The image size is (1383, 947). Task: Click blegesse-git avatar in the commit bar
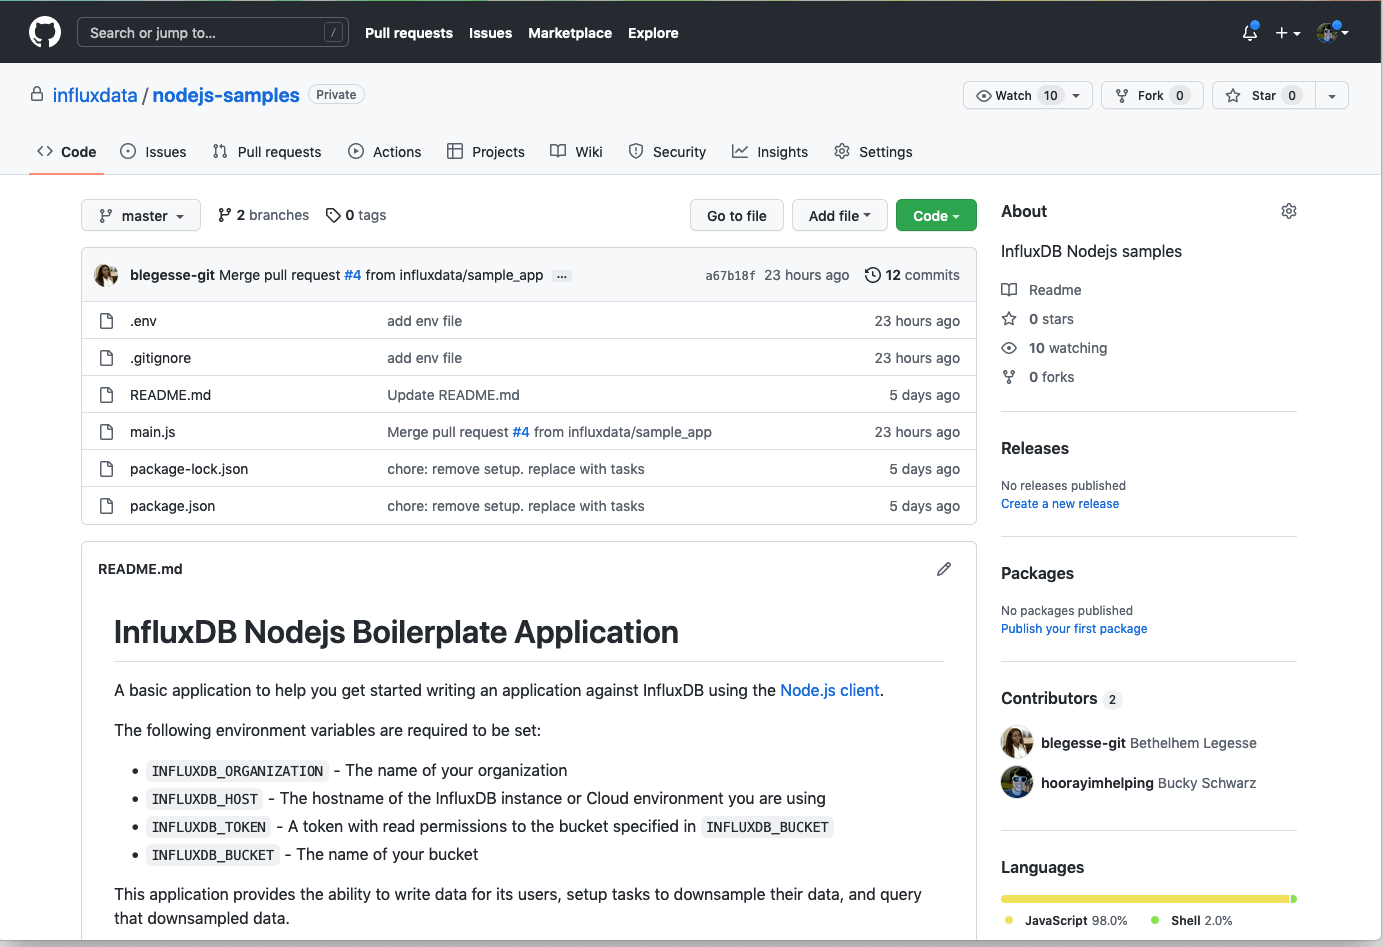click(x=106, y=275)
